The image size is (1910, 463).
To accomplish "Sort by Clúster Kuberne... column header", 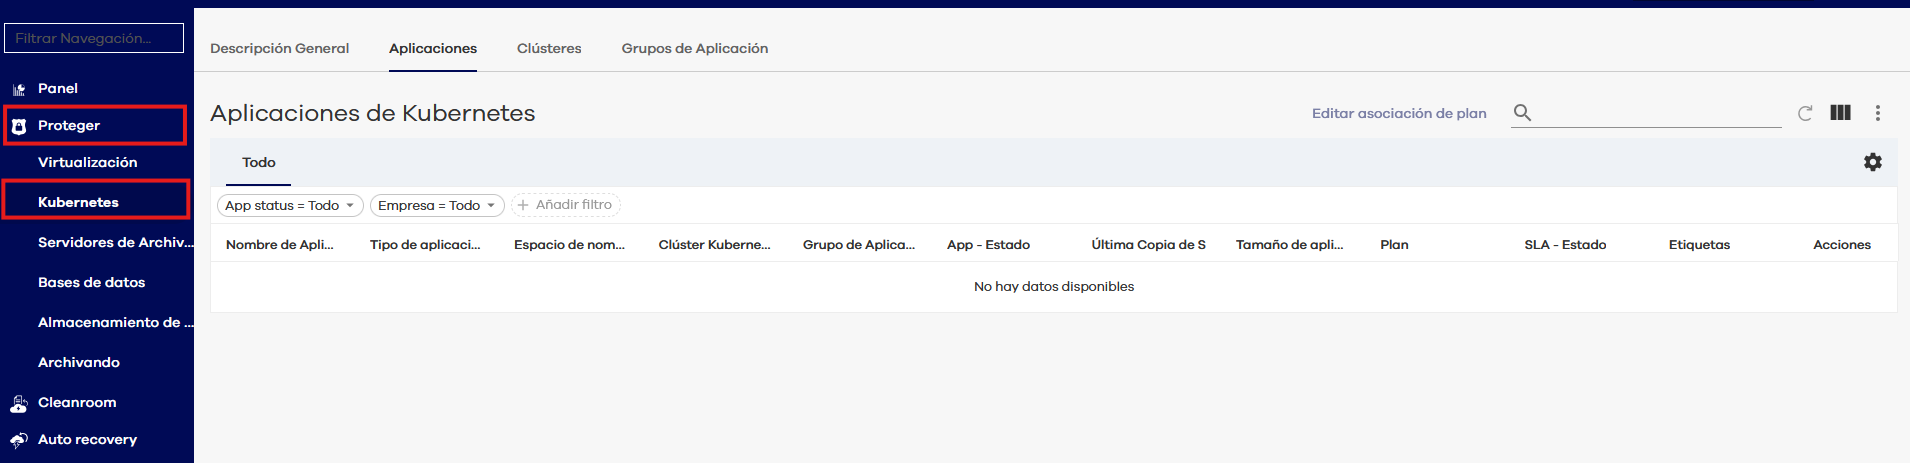I will click(714, 244).
